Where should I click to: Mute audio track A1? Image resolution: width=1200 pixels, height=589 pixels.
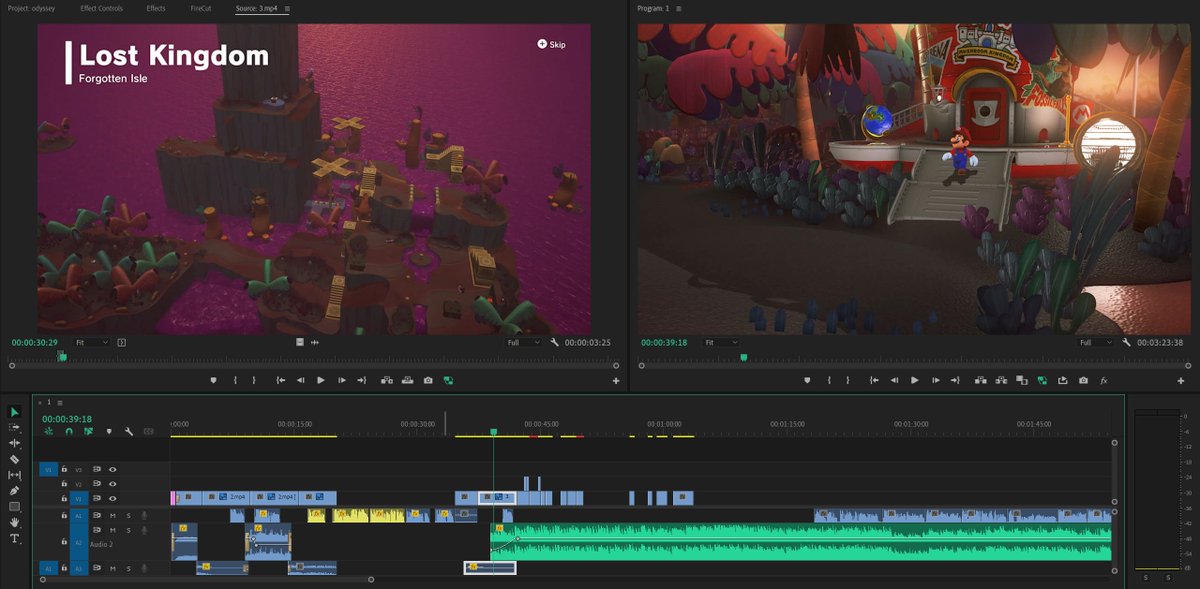click(113, 515)
